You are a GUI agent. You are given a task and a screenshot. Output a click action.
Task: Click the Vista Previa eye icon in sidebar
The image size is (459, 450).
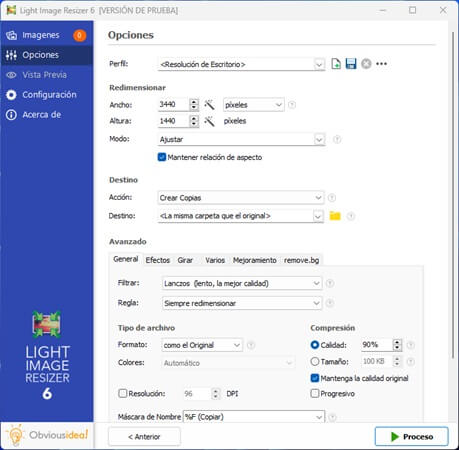11,75
